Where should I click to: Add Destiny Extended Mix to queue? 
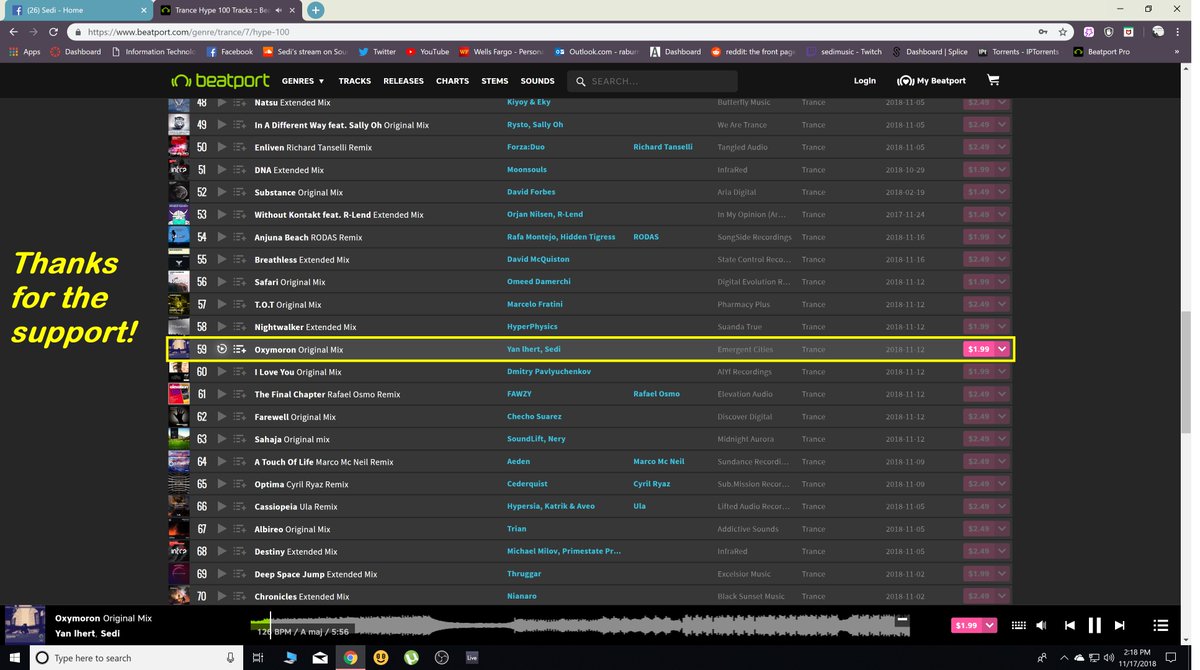240,552
